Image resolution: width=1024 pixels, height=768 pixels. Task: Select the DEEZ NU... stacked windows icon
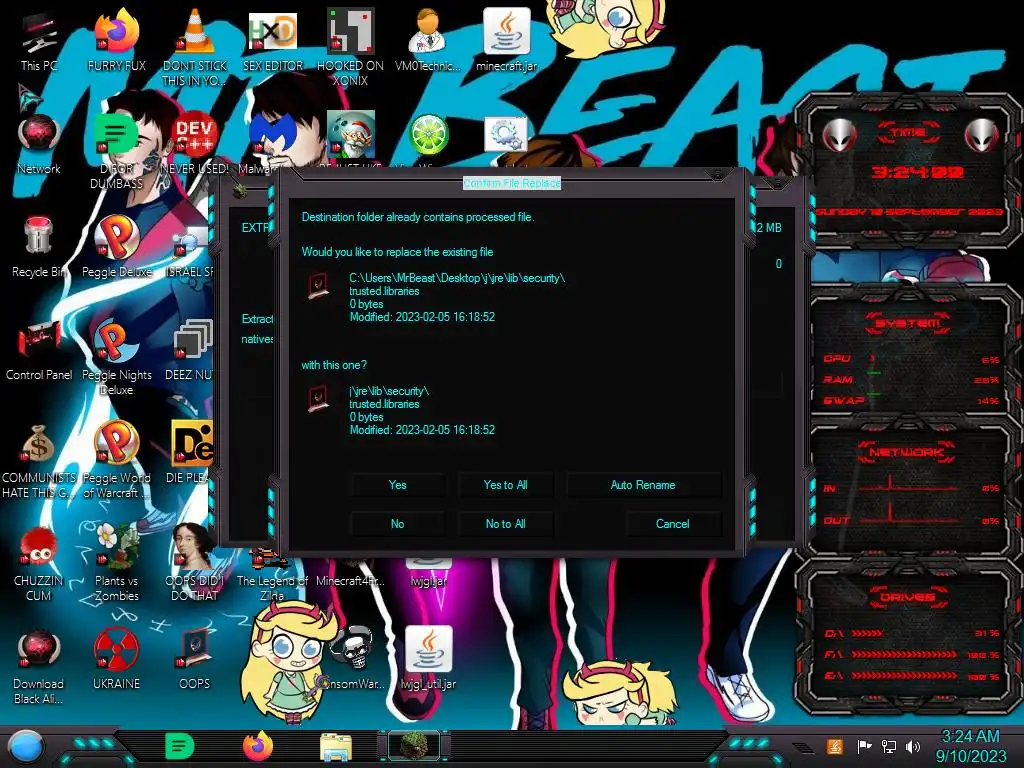click(x=191, y=350)
